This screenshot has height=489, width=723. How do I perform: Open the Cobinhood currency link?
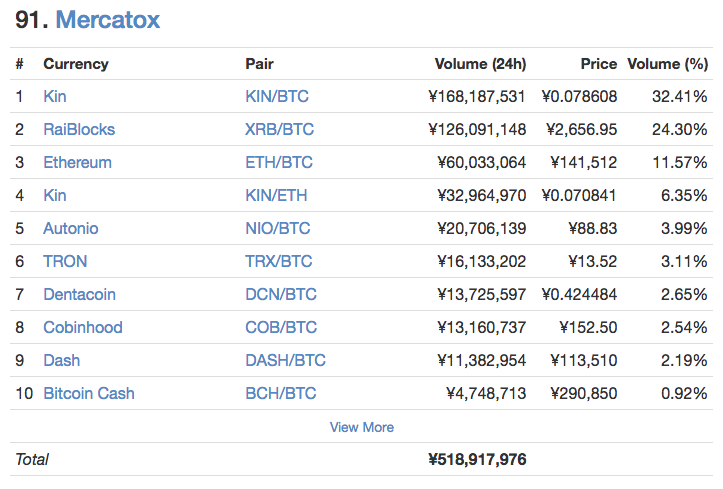(x=83, y=328)
